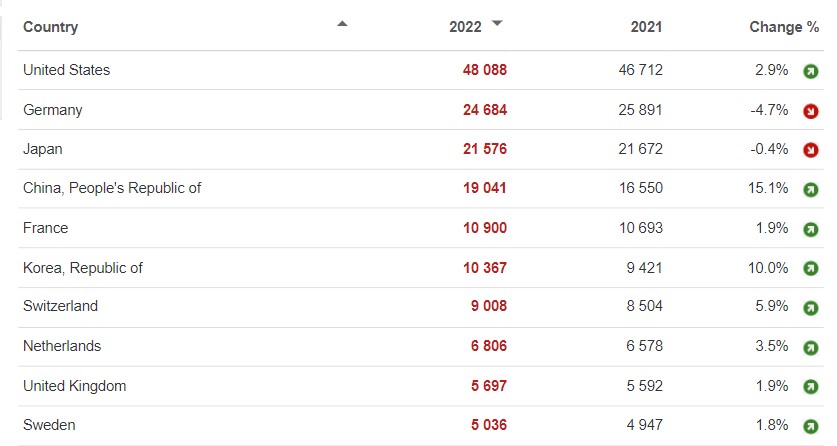Select the United States country name
The width and height of the screenshot is (837, 446).
[x=67, y=70]
